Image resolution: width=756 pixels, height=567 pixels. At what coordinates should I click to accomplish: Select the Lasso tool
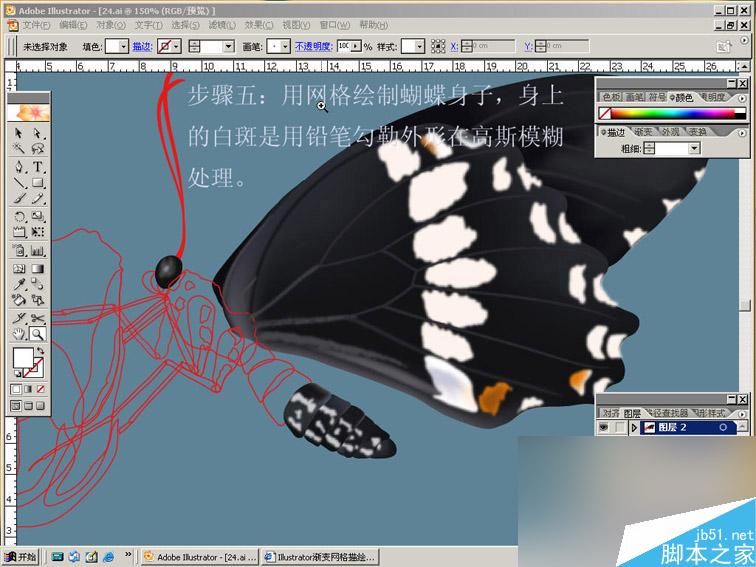(38, 148)
